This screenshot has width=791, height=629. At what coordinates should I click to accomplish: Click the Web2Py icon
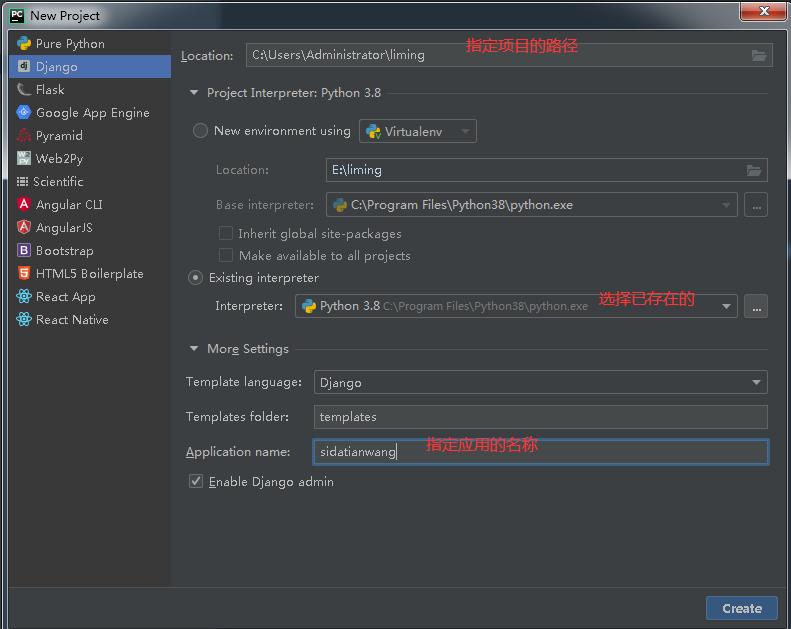coord(24,158)
